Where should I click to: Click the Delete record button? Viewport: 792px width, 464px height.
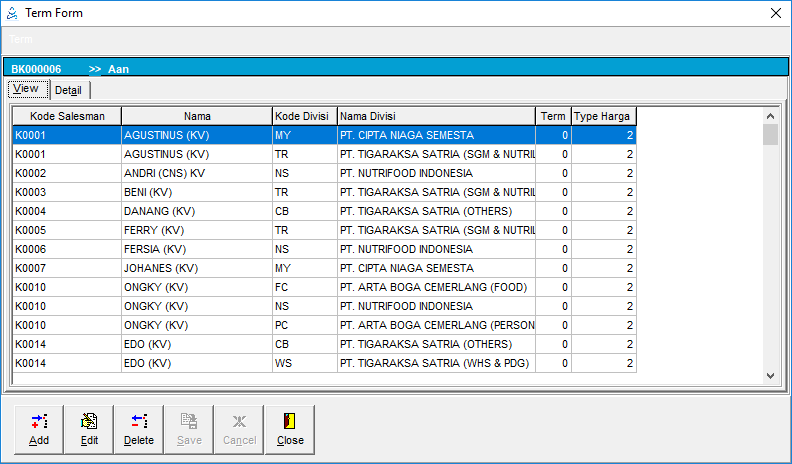click(139, 430)
